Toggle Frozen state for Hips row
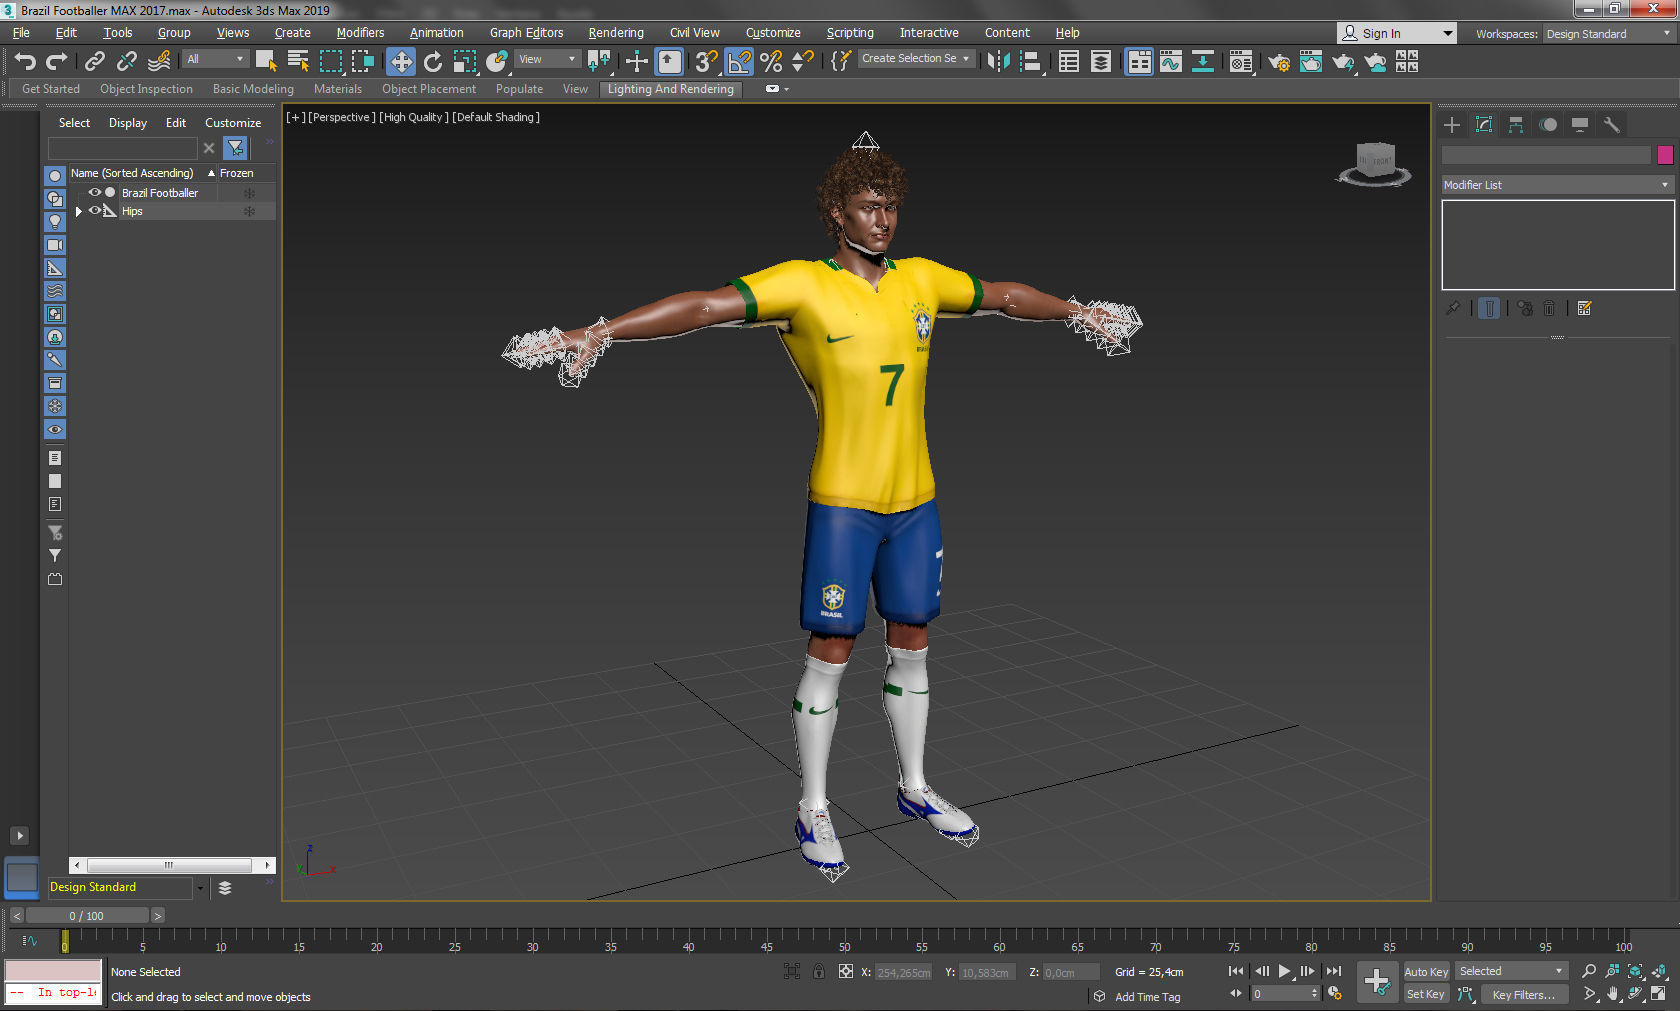The height and width of the screenshot is (1011, 1680). click(x=249, y=211)
